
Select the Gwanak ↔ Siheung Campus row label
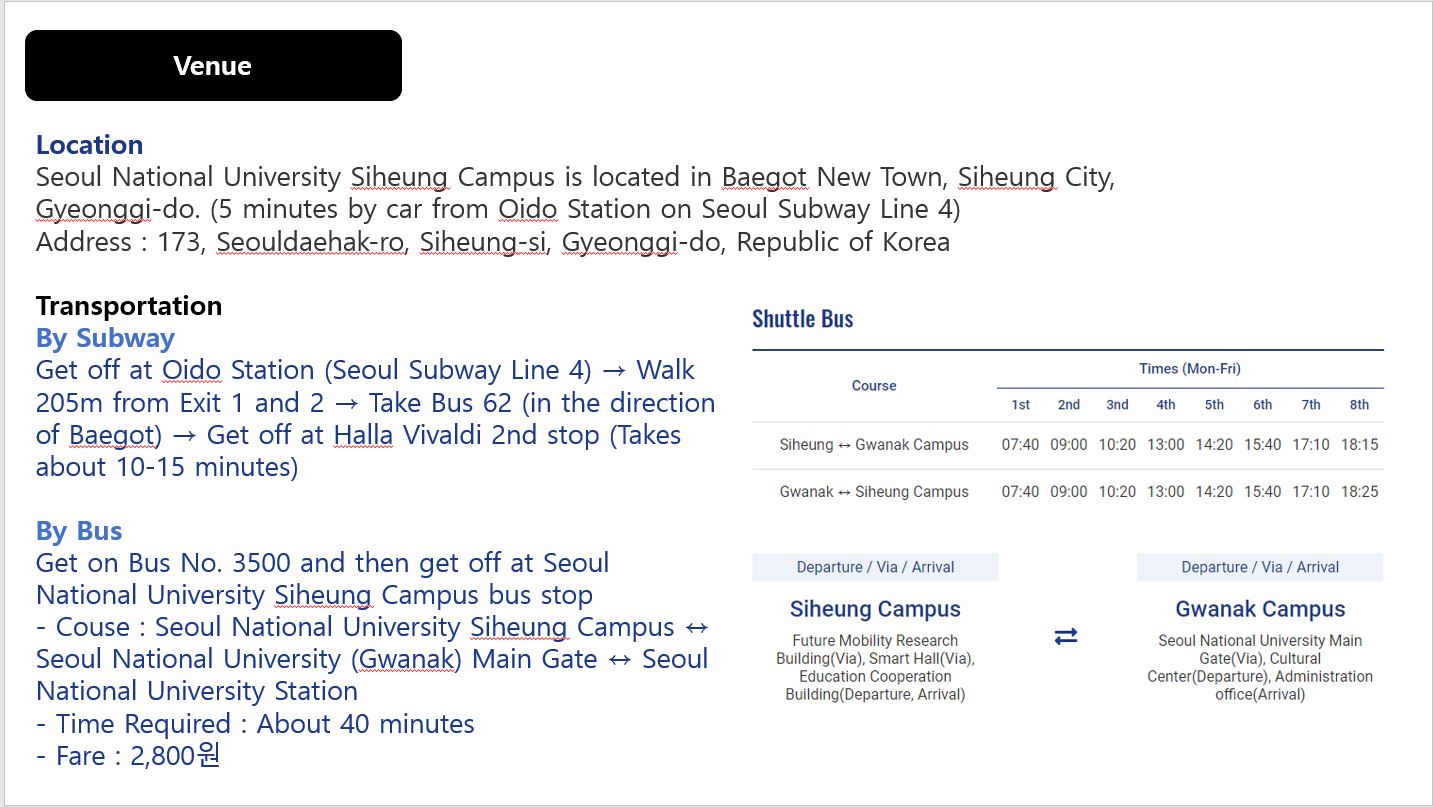(874, 492)
